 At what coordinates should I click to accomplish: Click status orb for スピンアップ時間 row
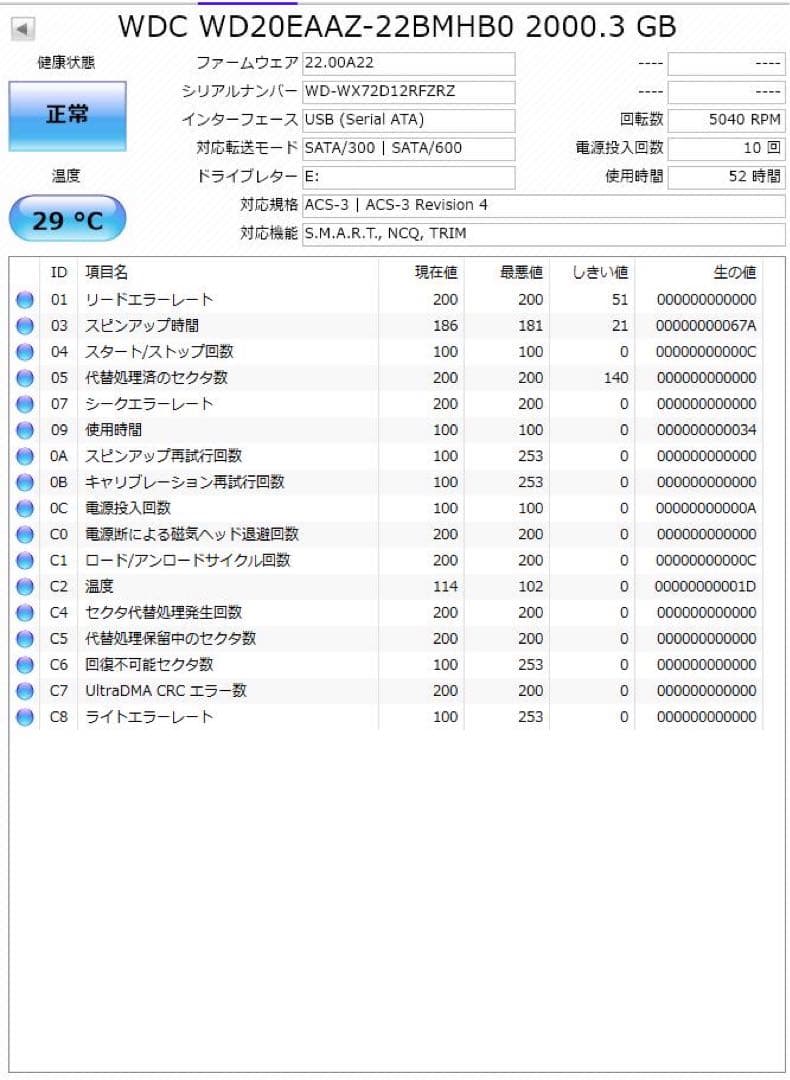tap(25, 326)
